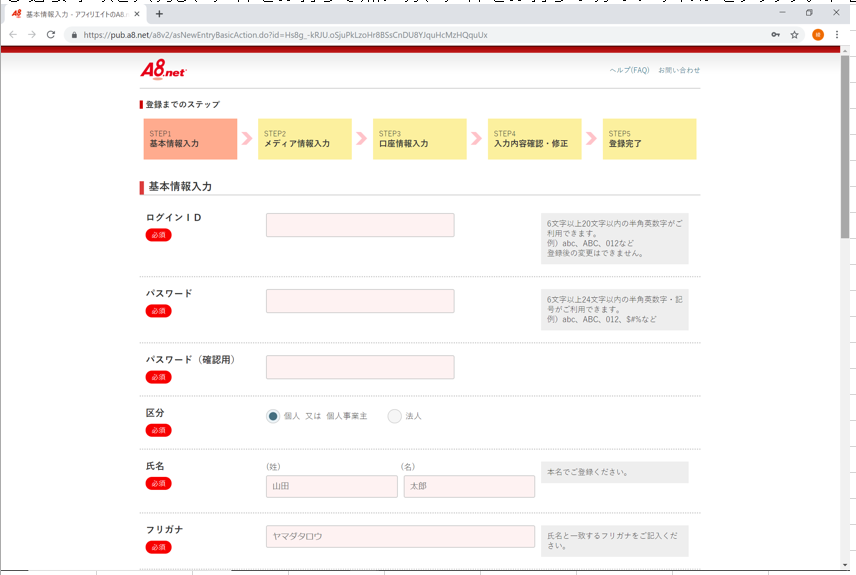Click scrollbar up arrow

[845, 51]
